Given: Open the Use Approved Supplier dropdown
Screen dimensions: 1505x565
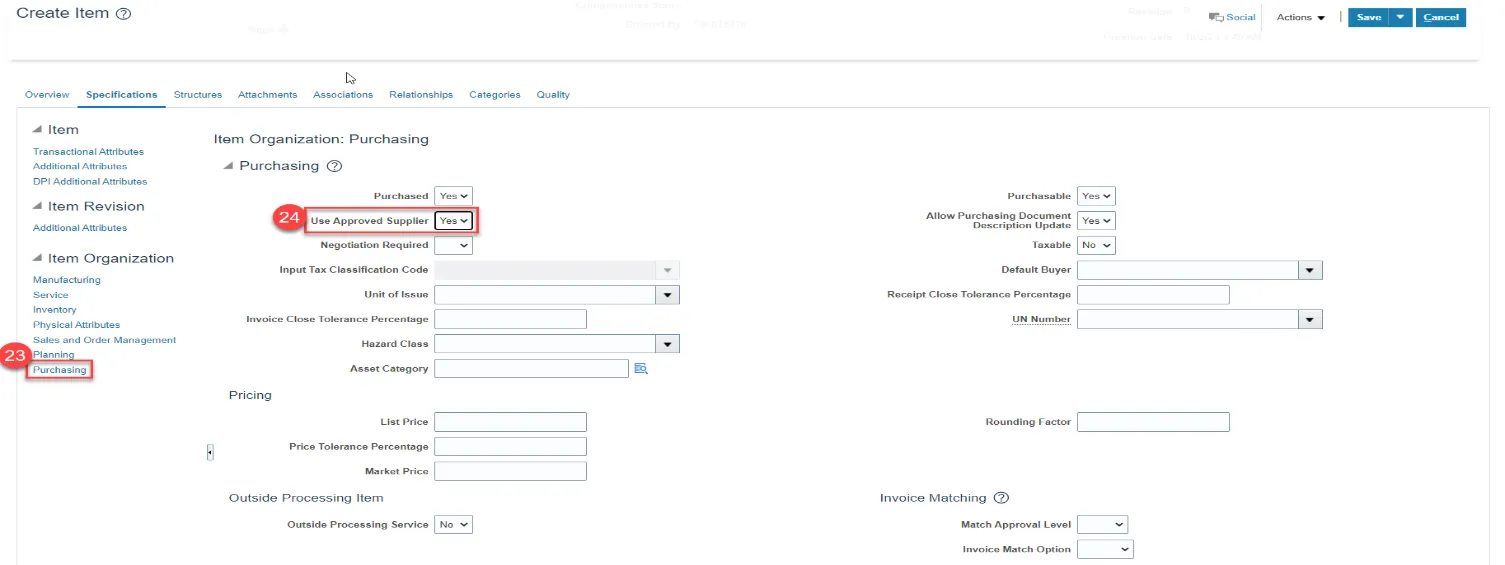Looking at the screenshot, I should coord(454,221).
